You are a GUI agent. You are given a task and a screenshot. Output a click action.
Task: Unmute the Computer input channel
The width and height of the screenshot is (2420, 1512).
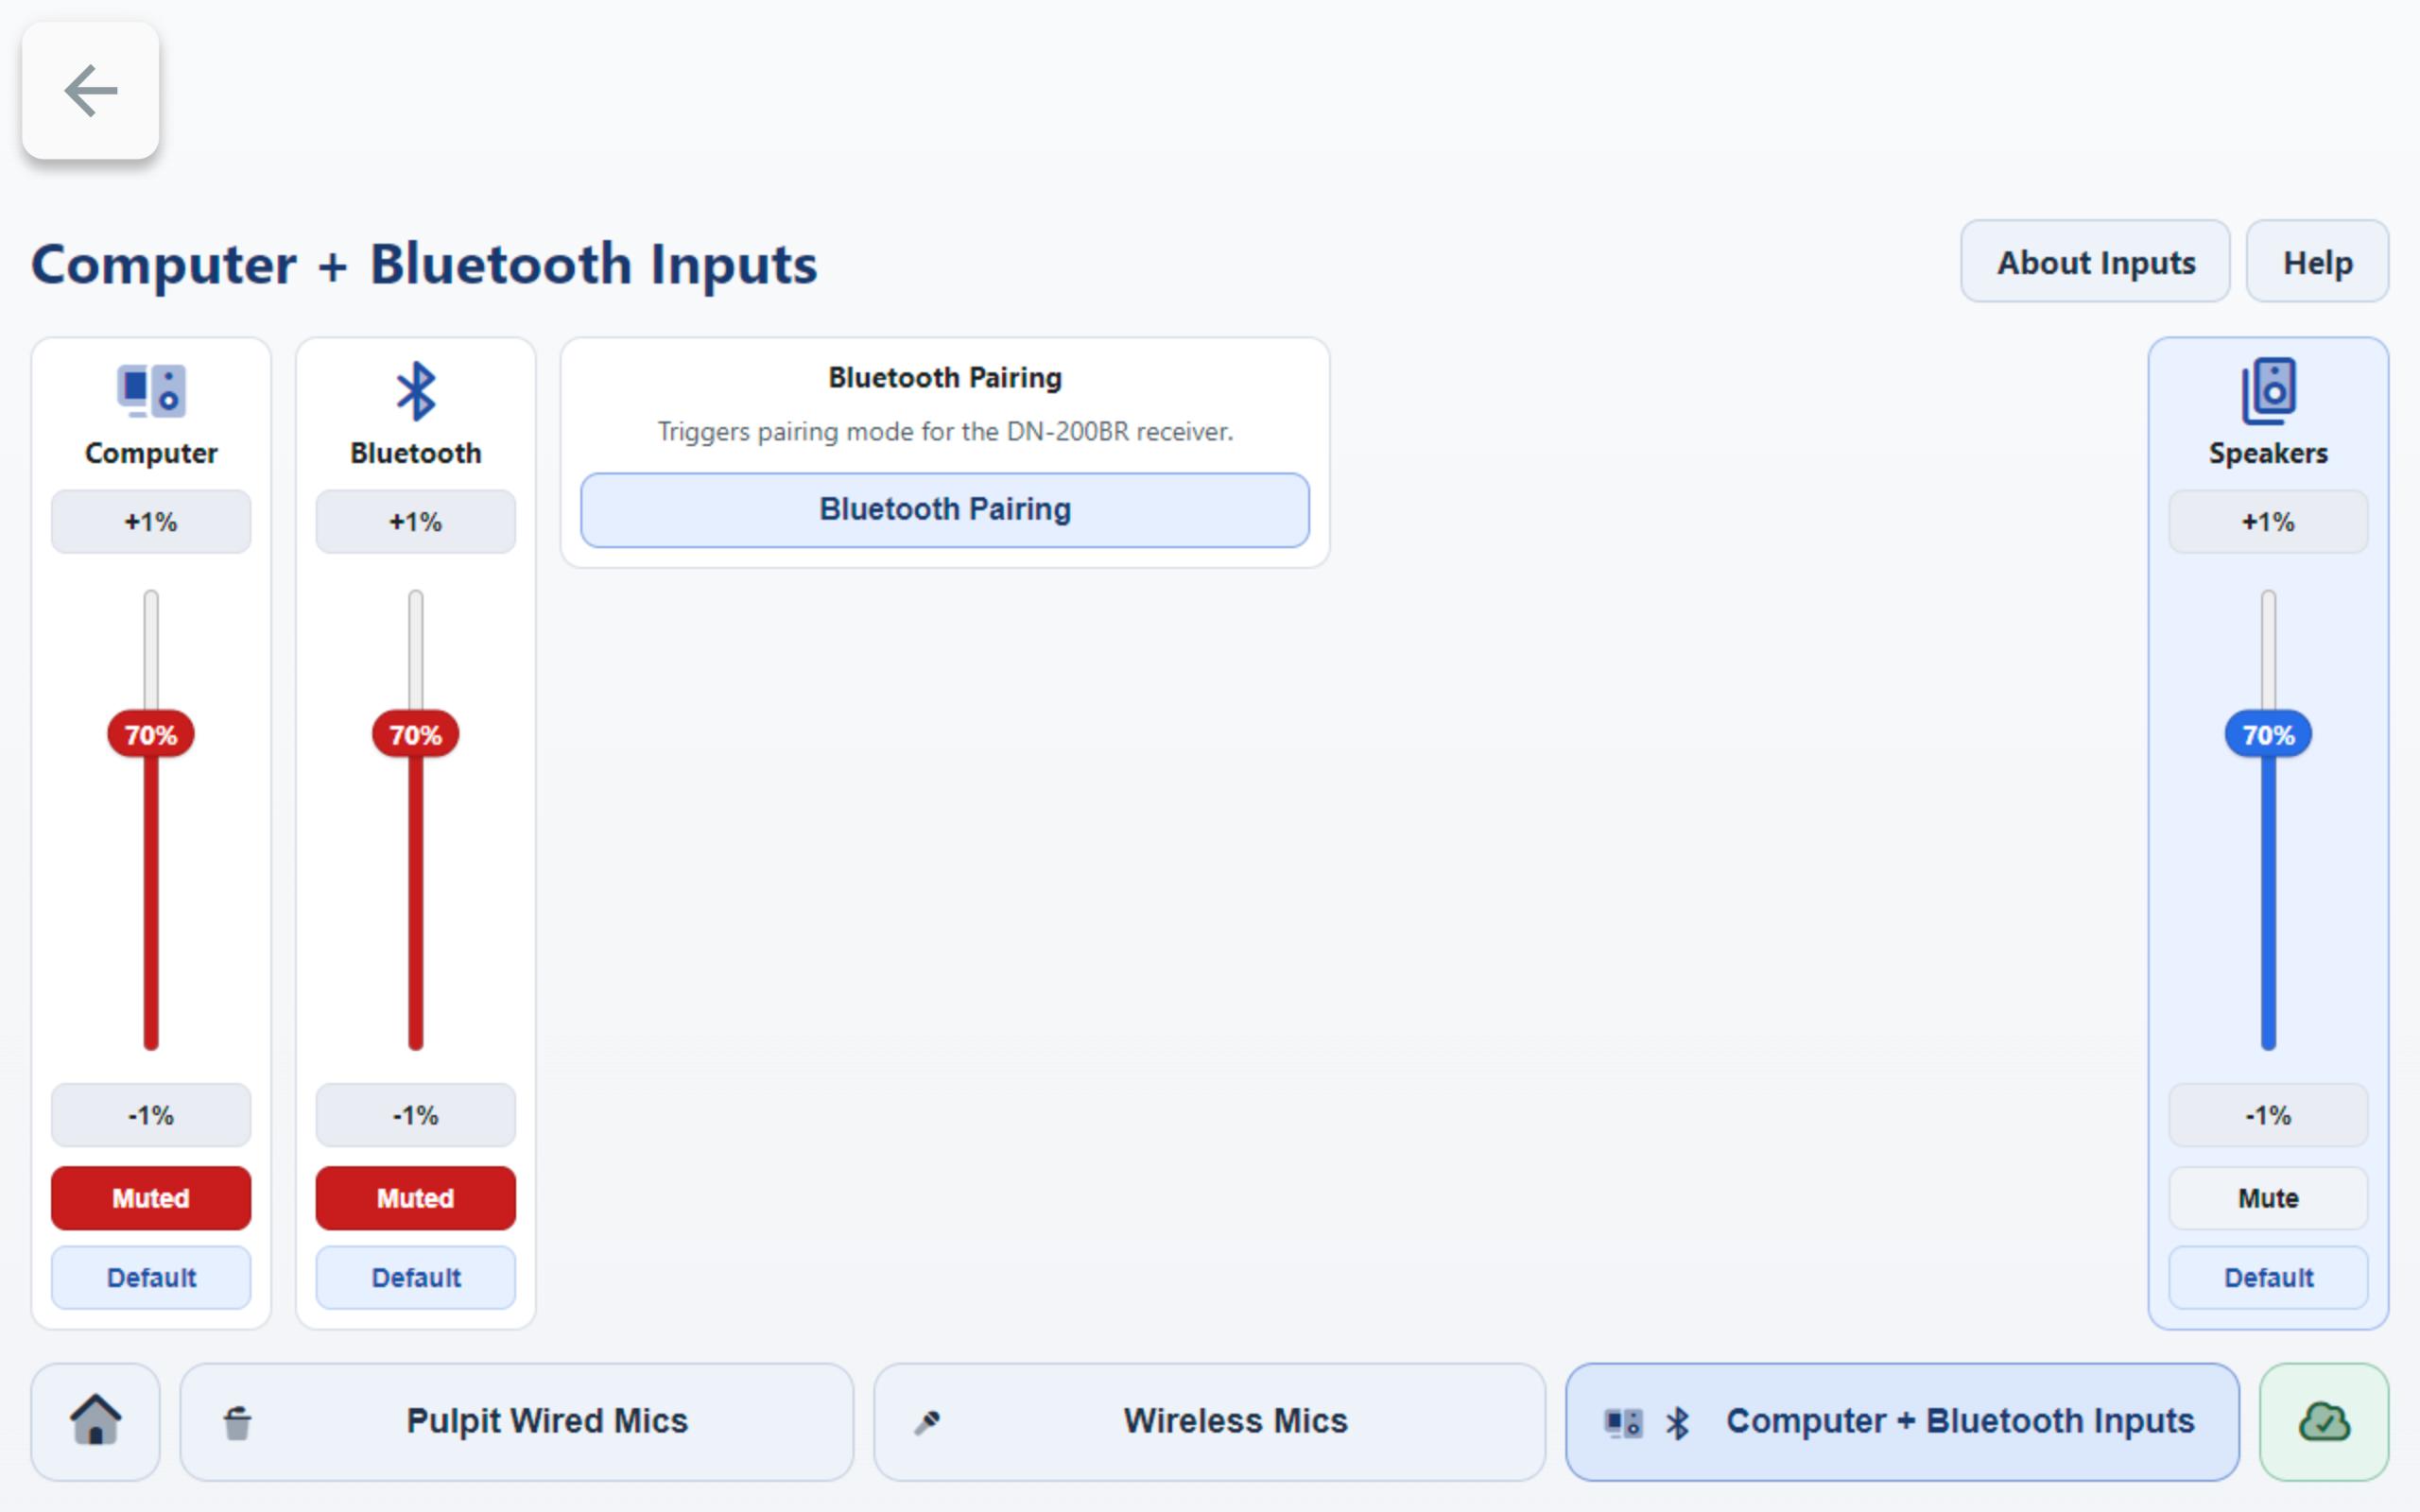150,1198
